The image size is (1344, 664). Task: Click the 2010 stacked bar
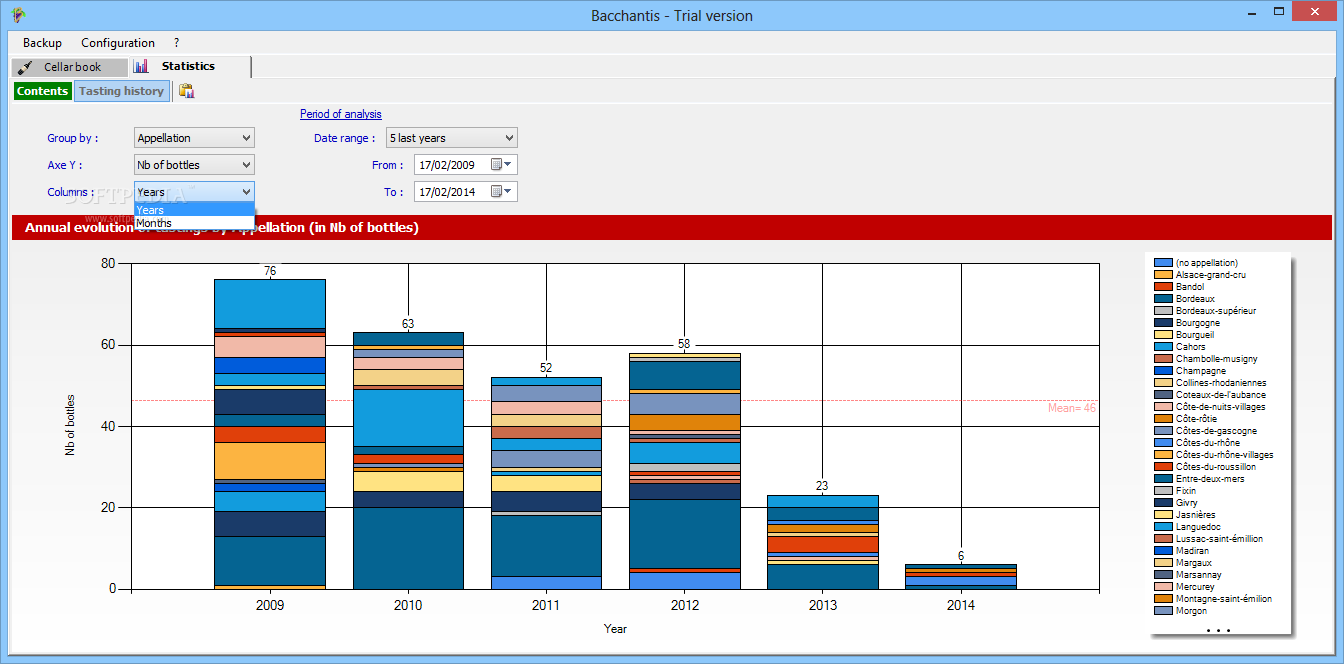[x=408, y=460]
